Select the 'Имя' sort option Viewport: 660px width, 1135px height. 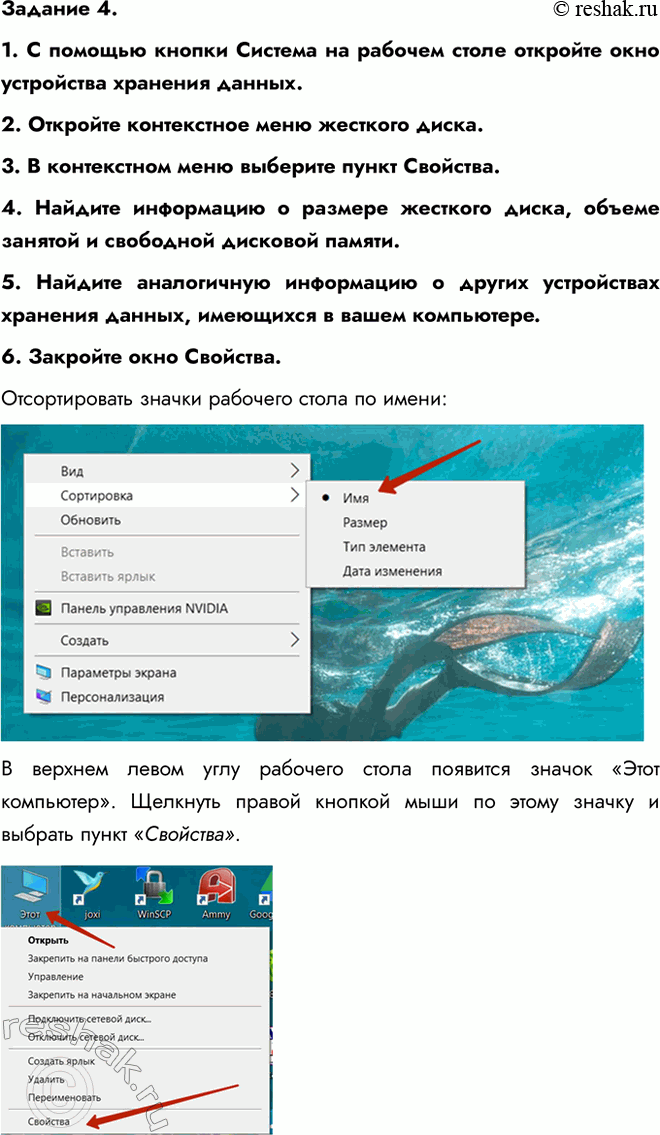[356, 497]
